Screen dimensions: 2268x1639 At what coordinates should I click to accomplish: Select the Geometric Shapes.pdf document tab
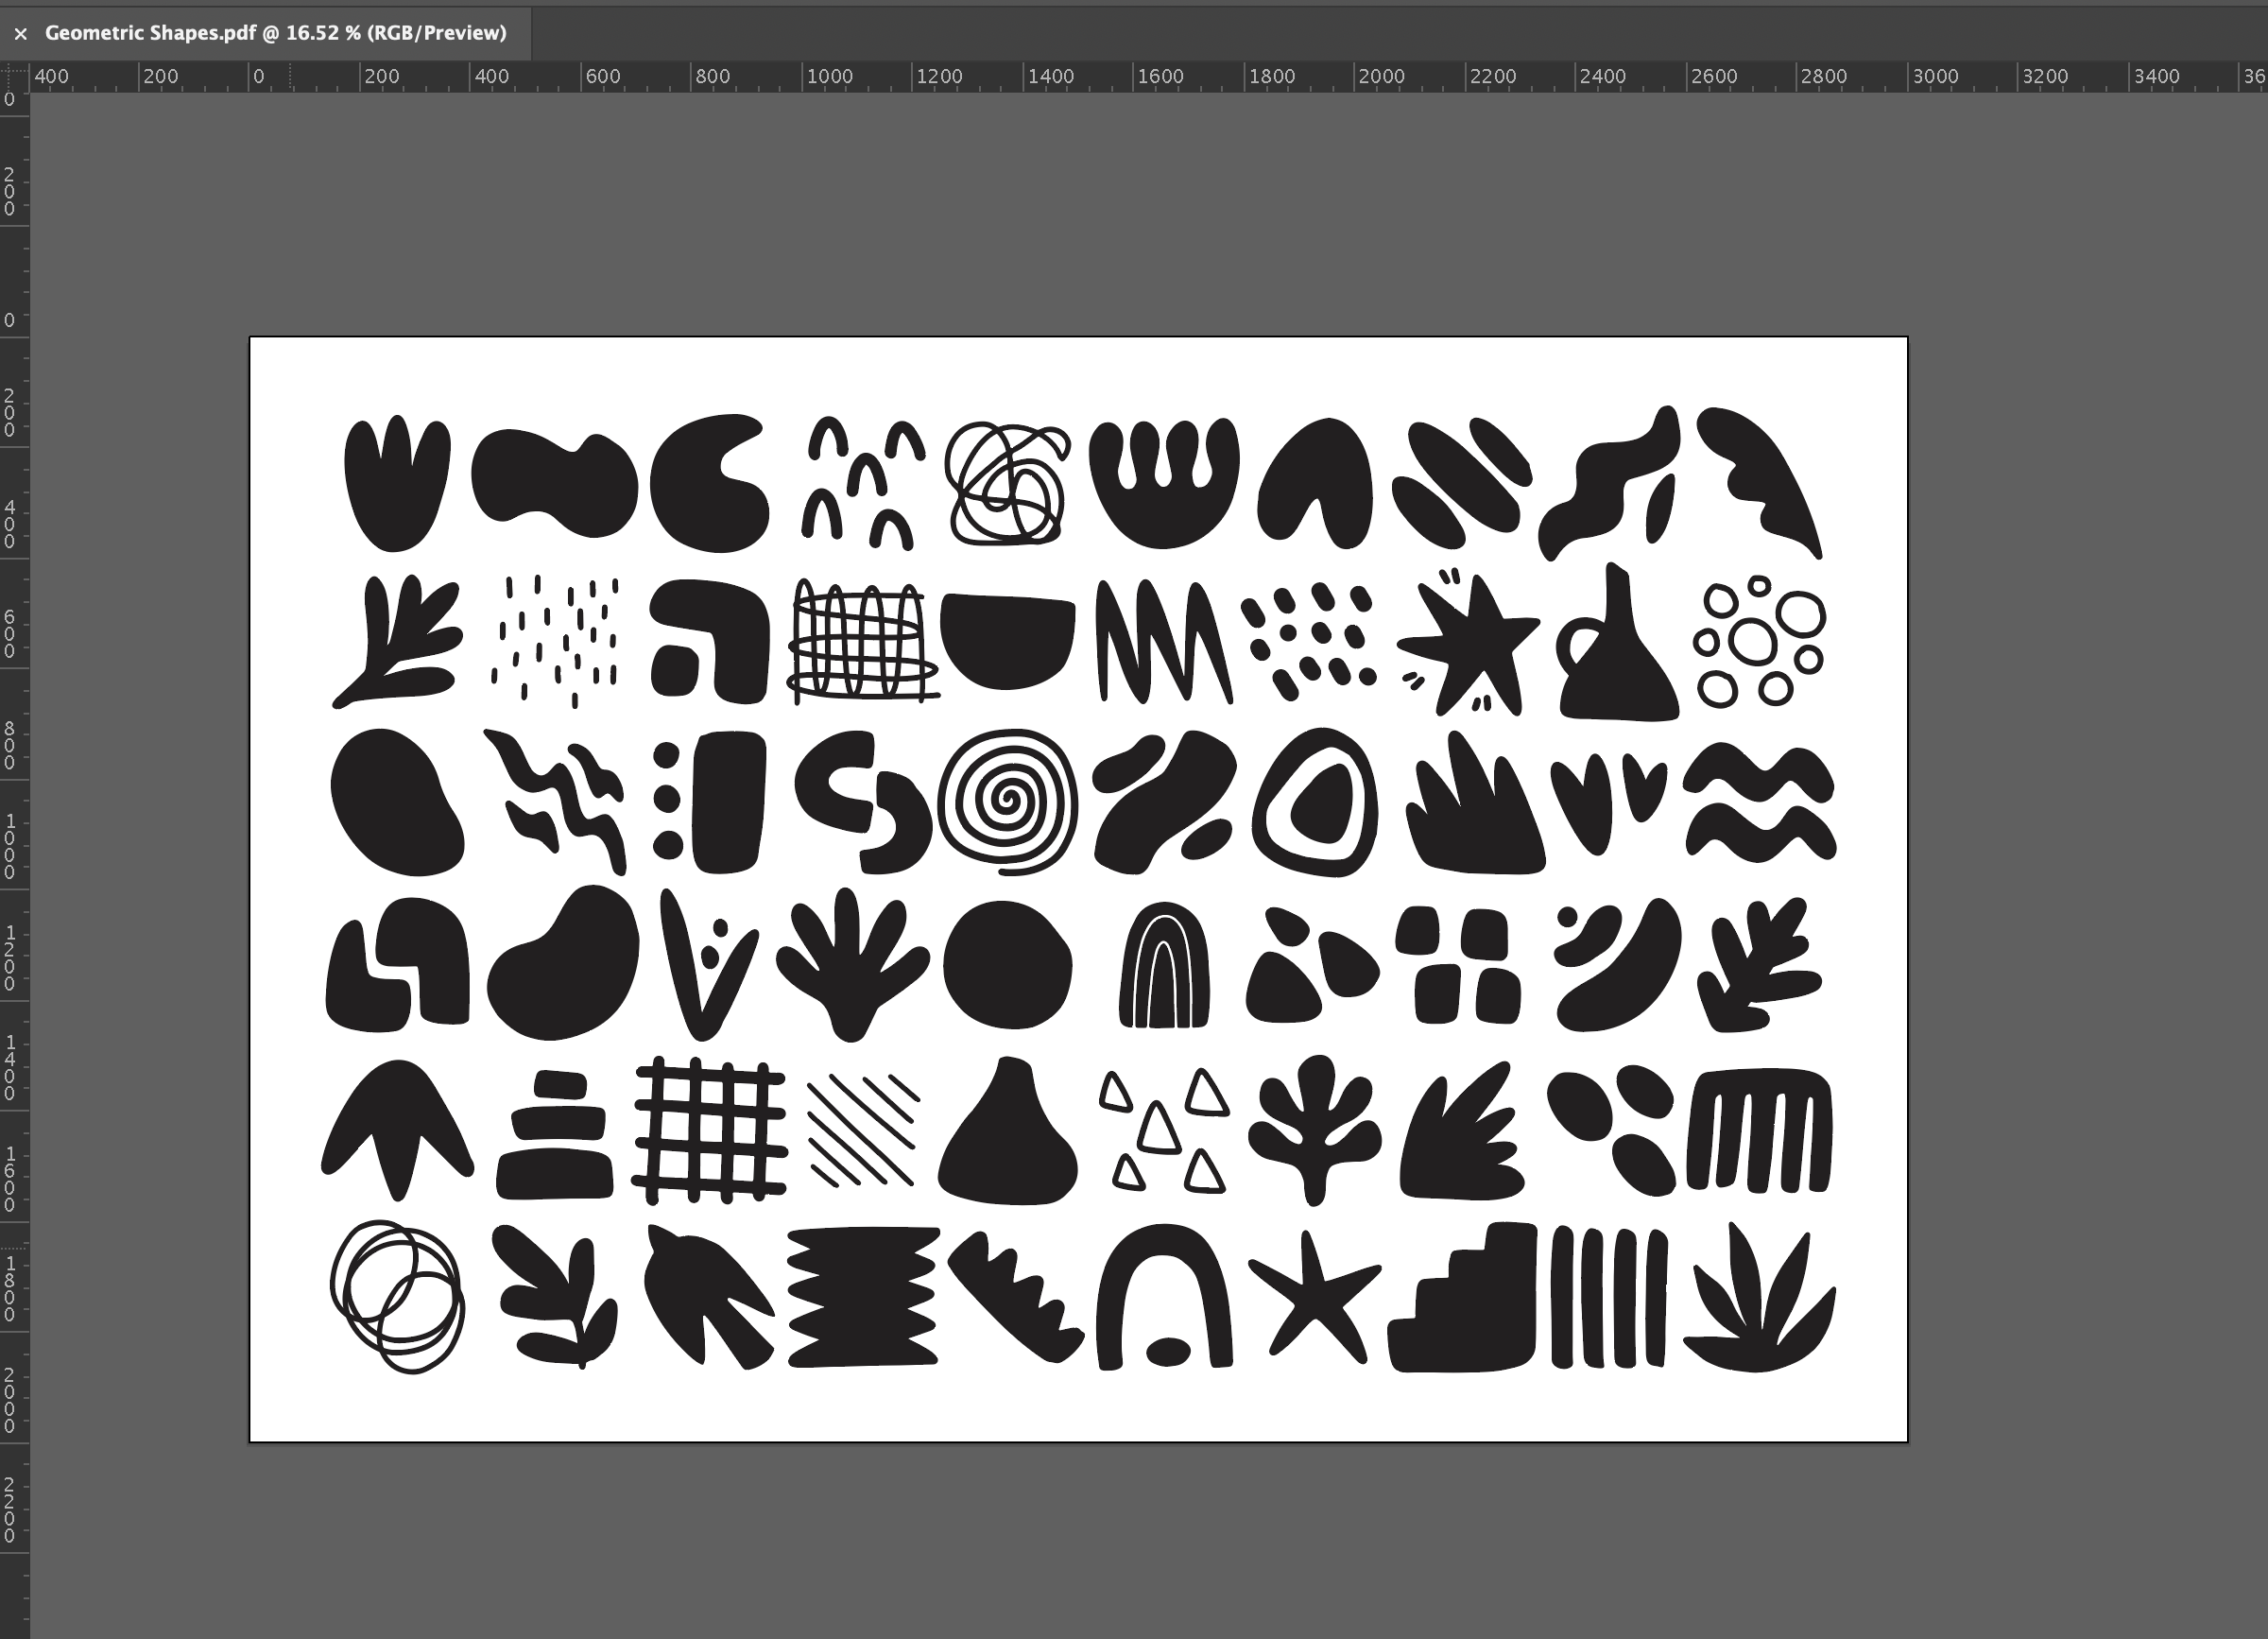coord(275,33)
